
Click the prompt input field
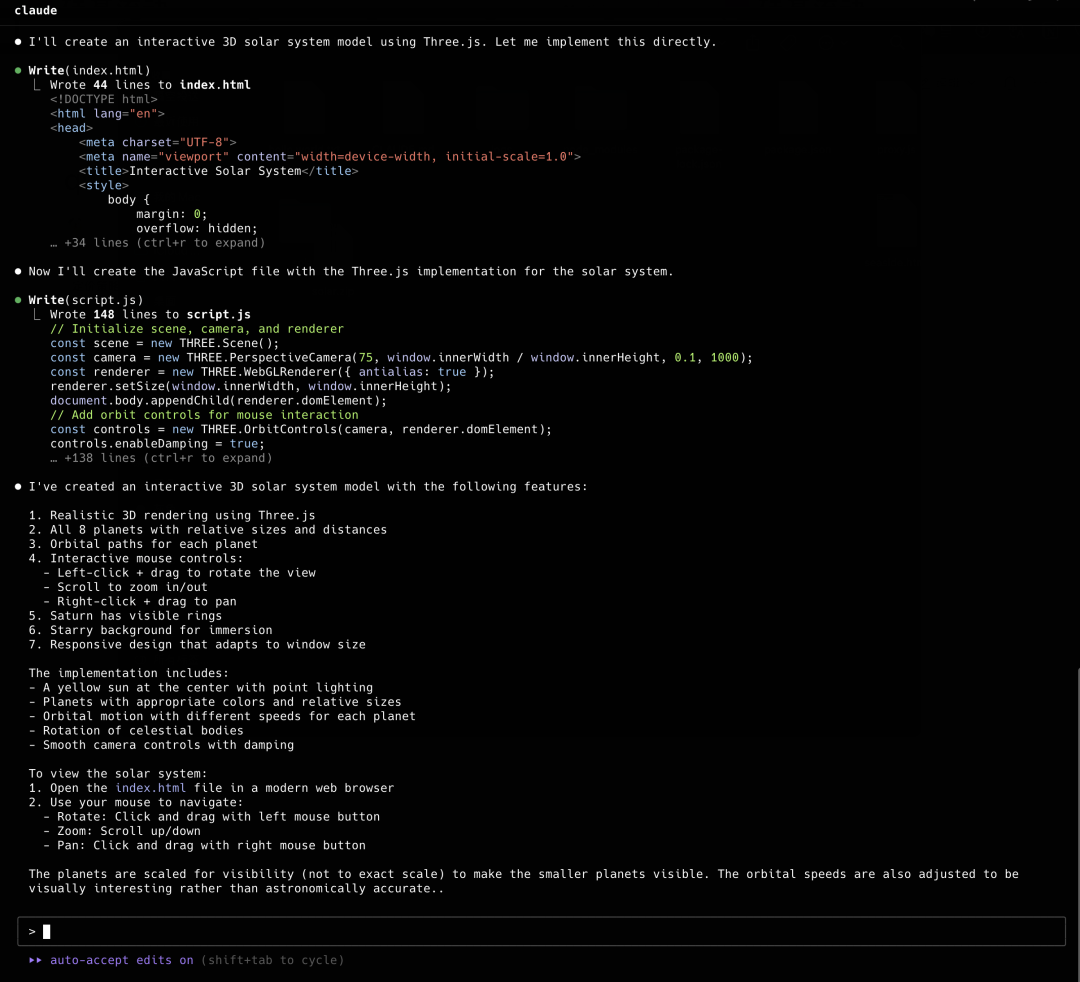pos(541,931)
